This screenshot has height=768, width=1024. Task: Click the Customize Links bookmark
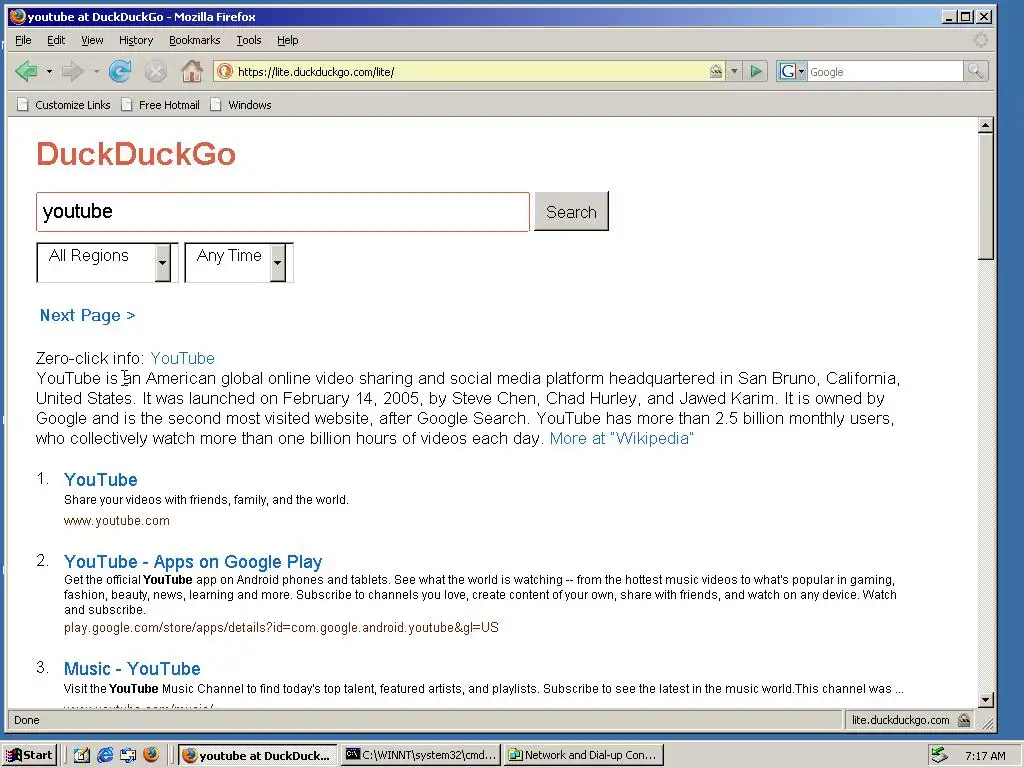point(64,105)
